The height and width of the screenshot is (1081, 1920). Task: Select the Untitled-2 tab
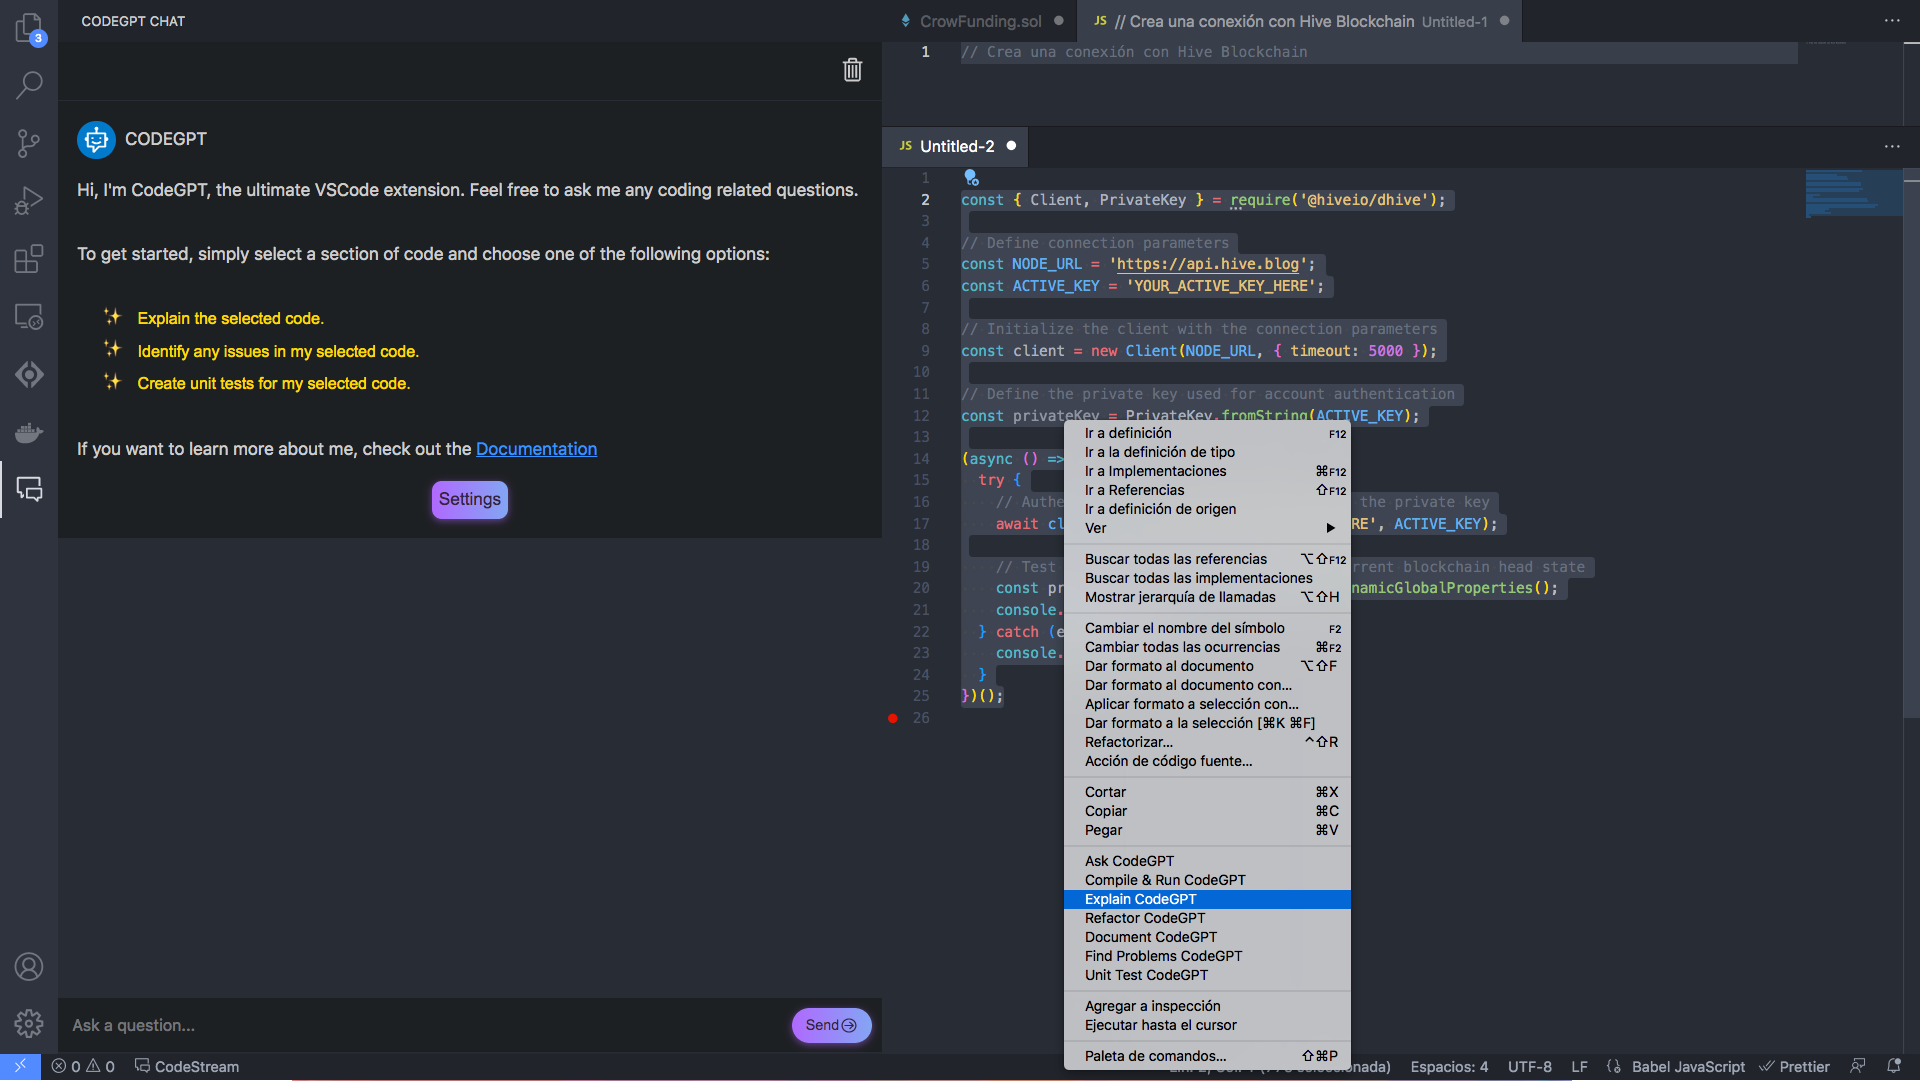pyautogui.click(x=956, y=146)
